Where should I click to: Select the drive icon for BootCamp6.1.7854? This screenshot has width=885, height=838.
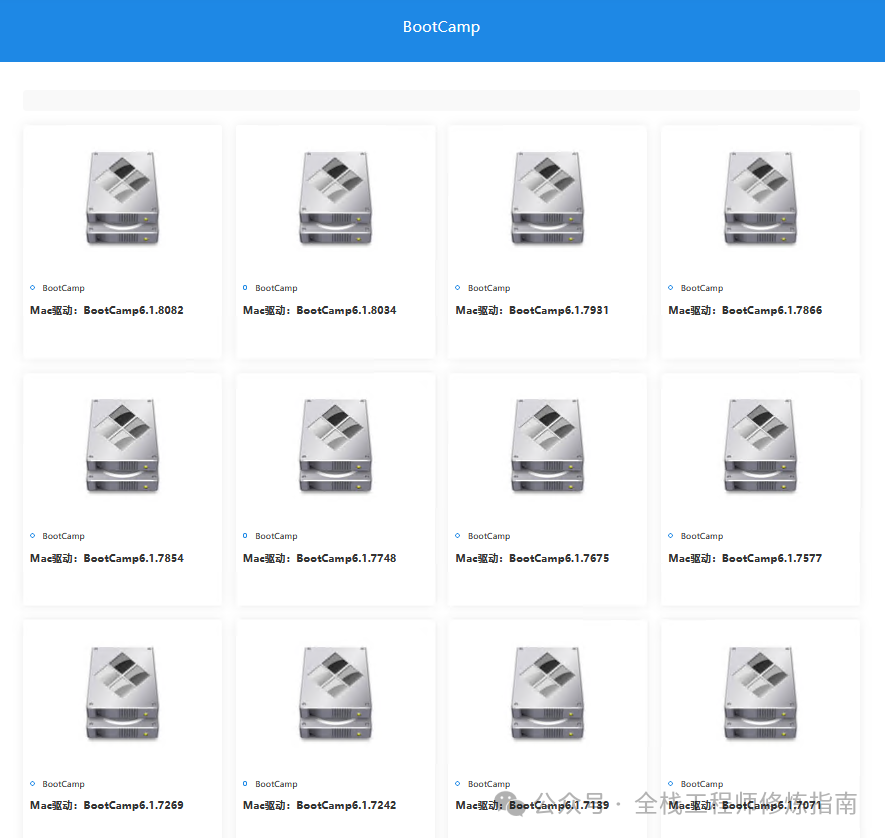pyautogui.click(x=122, y=445)
